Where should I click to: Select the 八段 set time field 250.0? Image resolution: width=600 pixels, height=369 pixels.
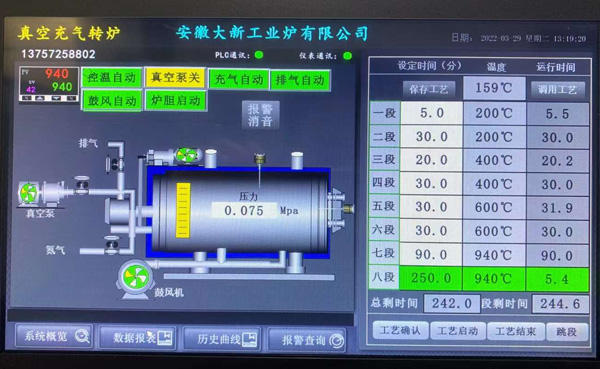(x=431, y=278)
